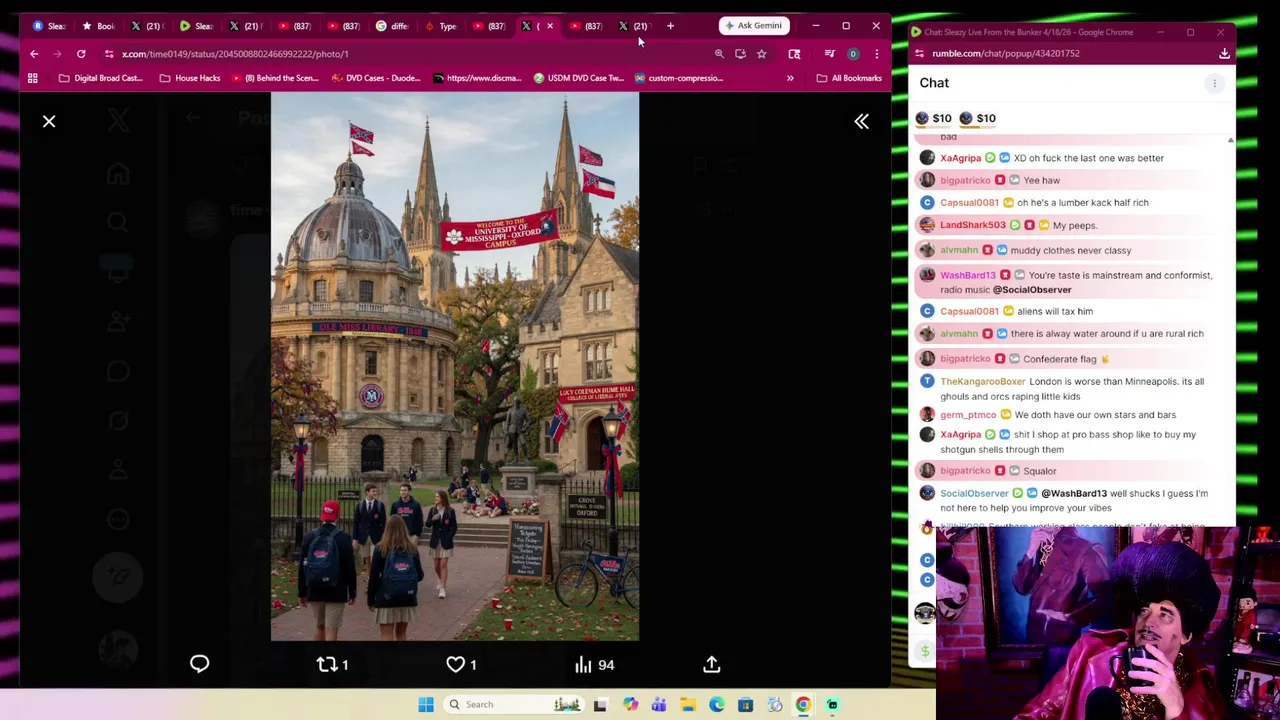1280x720 pixels.
Task: Open the Digital Broad Cast bookmark folder
Action: coord(100,78)
